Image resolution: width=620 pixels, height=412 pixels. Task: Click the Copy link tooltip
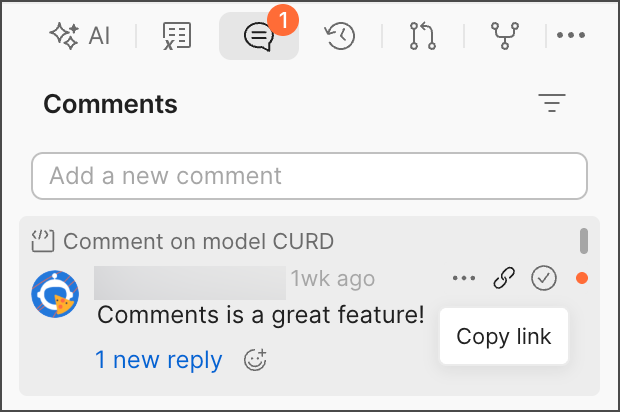[503, 337]
